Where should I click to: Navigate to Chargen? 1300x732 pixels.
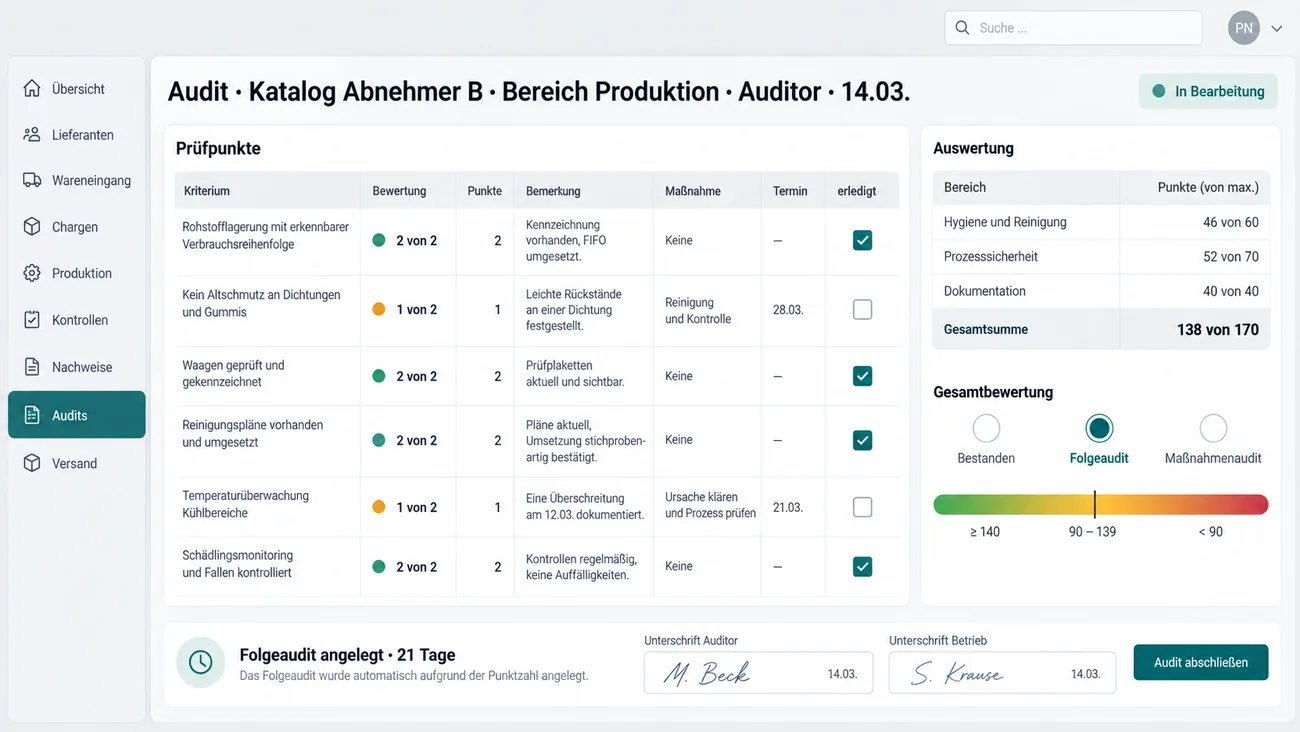click(x=77, y=227)
